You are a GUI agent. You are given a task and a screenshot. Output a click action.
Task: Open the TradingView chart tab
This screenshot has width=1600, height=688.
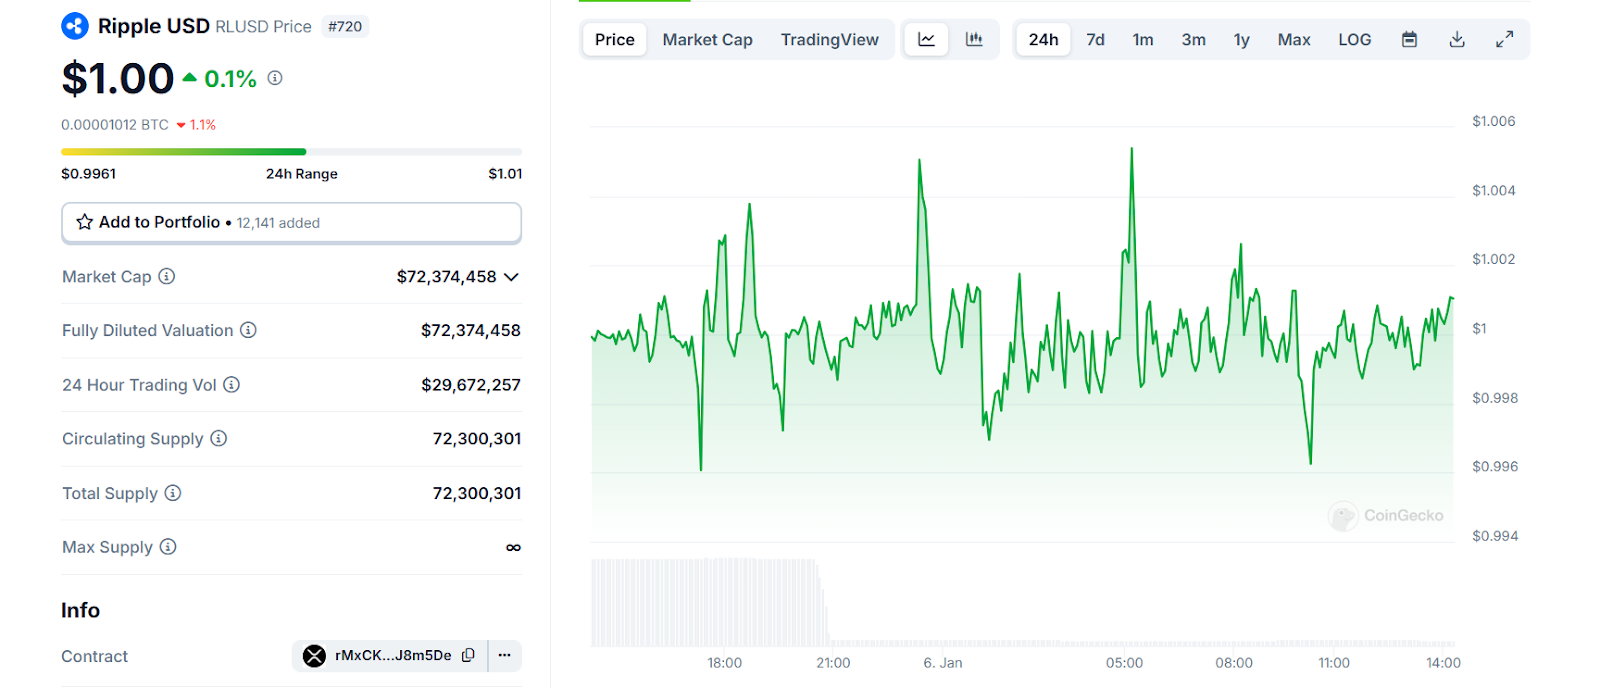[x=829, y=40]
